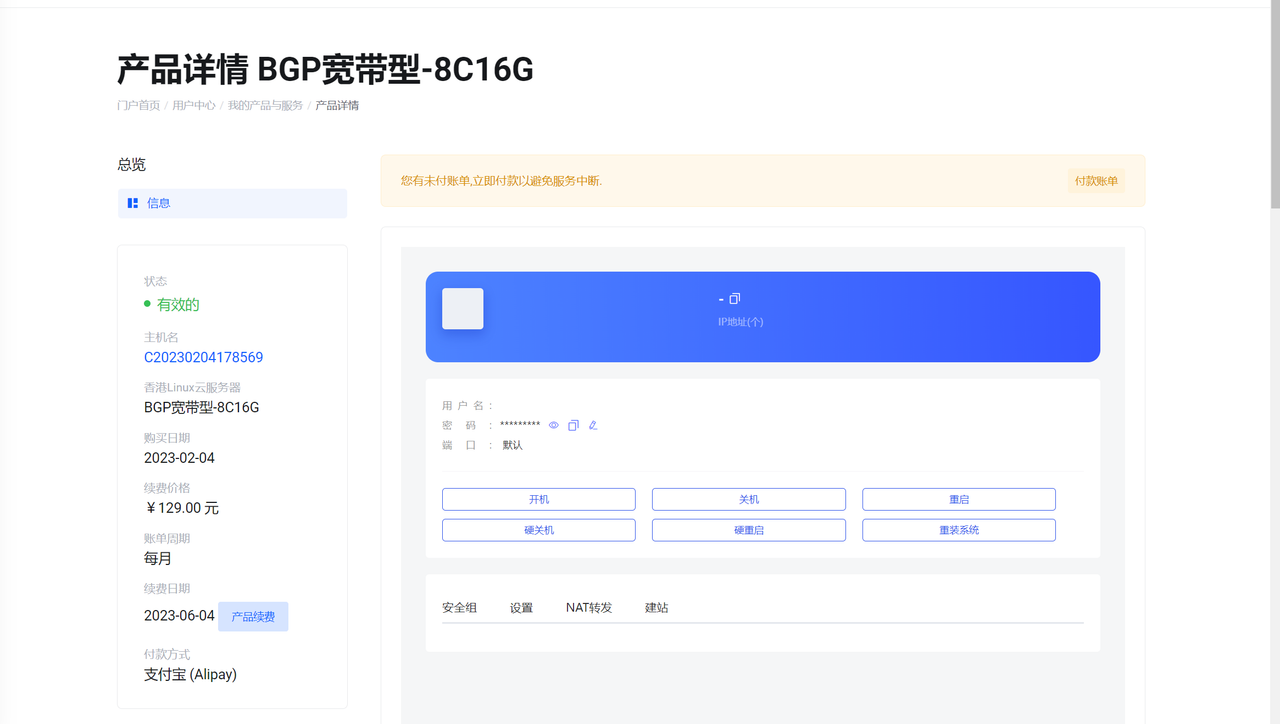1280x724 pixels.
Task: Show password with the eye icon
Action: coord(554,425)
